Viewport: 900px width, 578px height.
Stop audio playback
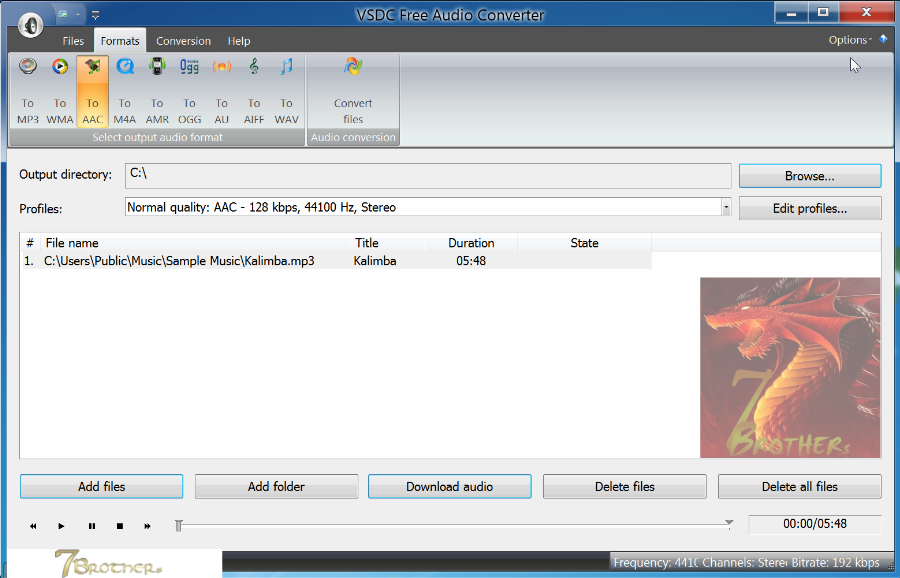119,526
